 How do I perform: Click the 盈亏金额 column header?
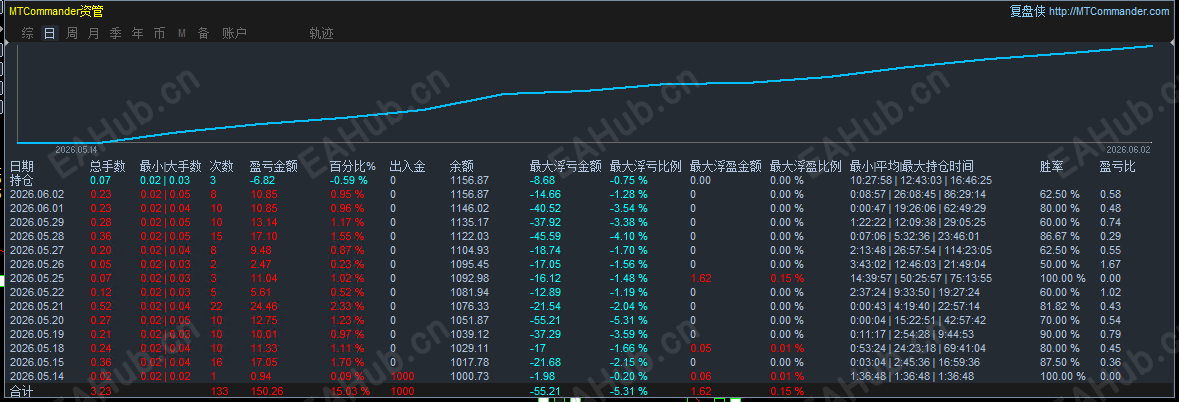pyautogui.click(x=274, y=166)
